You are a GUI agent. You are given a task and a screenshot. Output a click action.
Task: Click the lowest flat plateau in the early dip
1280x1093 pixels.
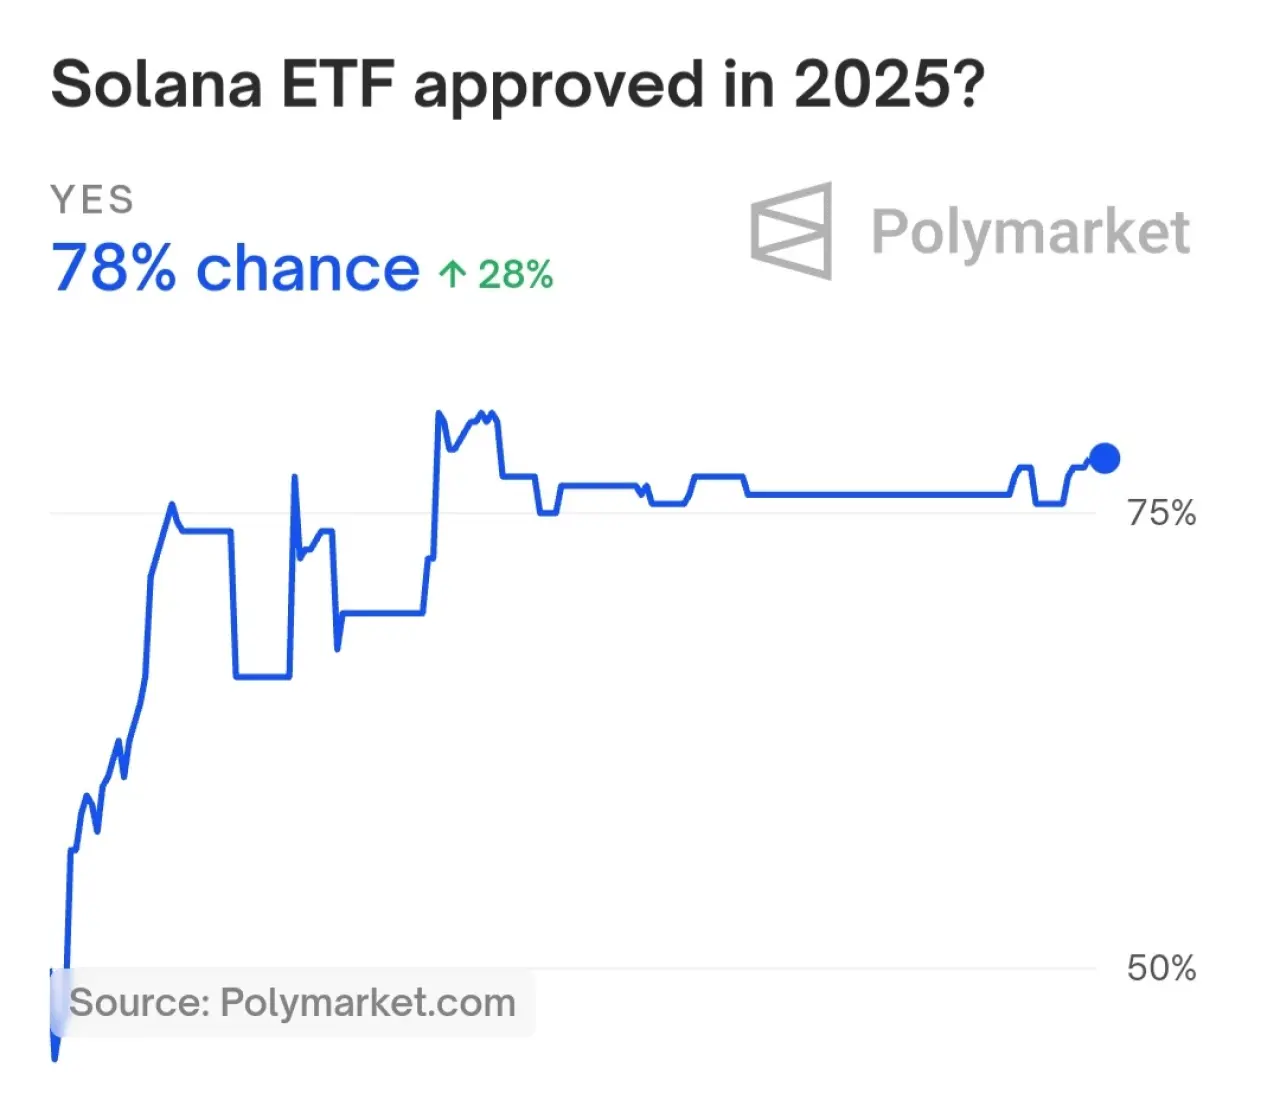[262, 677]
